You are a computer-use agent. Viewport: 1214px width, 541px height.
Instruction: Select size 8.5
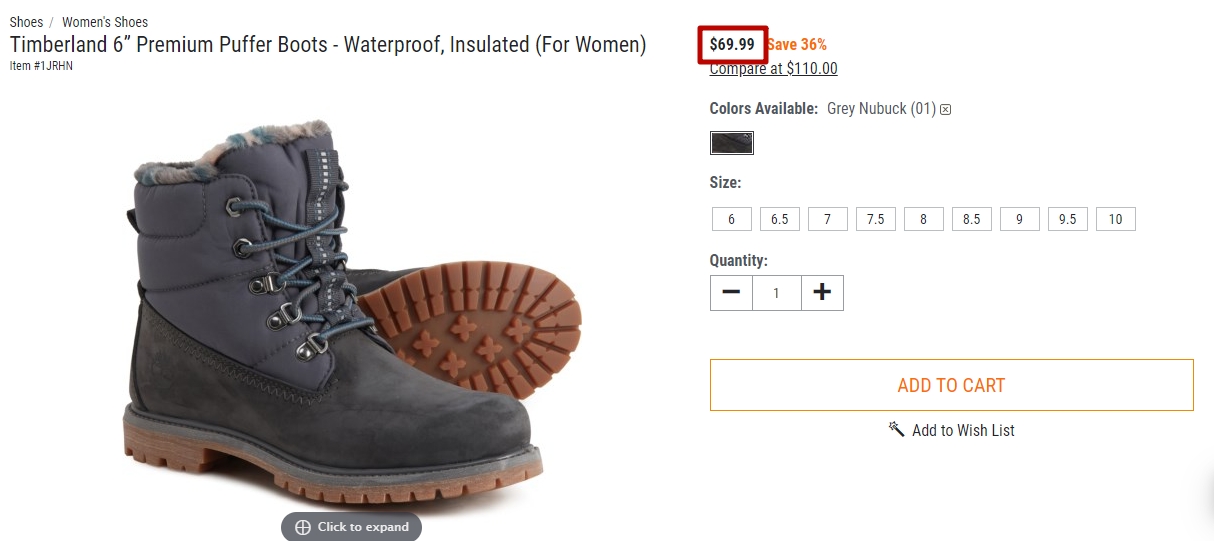[x=972, y=219]
